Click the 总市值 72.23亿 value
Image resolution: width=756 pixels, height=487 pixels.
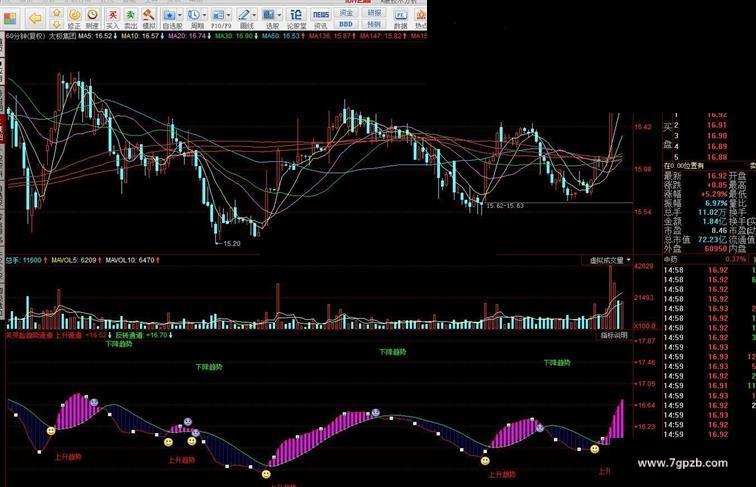pos(713,240)
